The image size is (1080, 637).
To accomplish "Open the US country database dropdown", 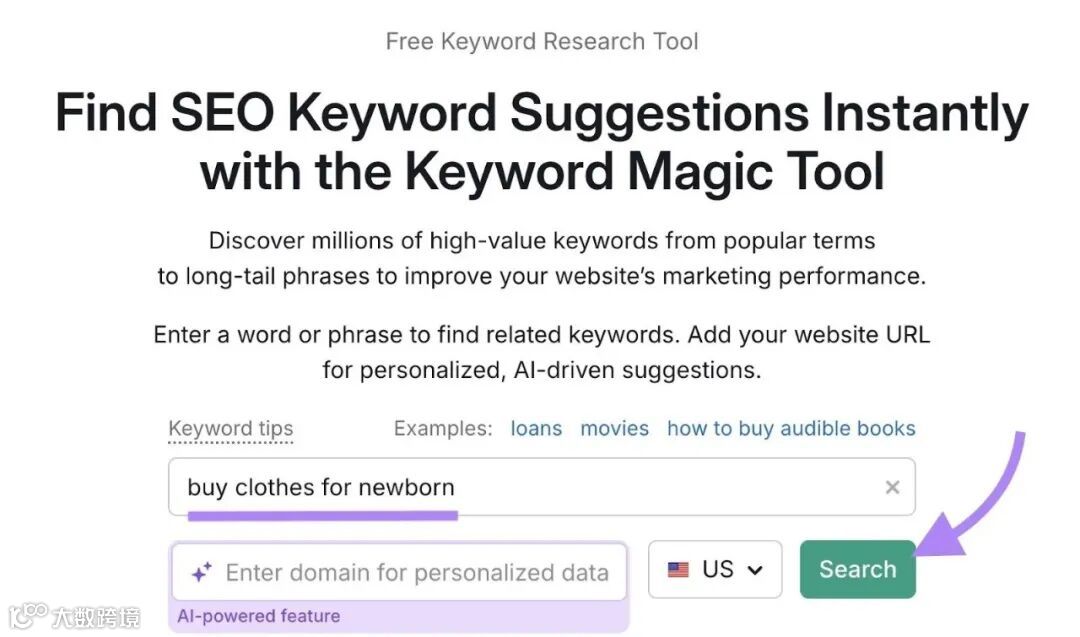I will 715,570.
